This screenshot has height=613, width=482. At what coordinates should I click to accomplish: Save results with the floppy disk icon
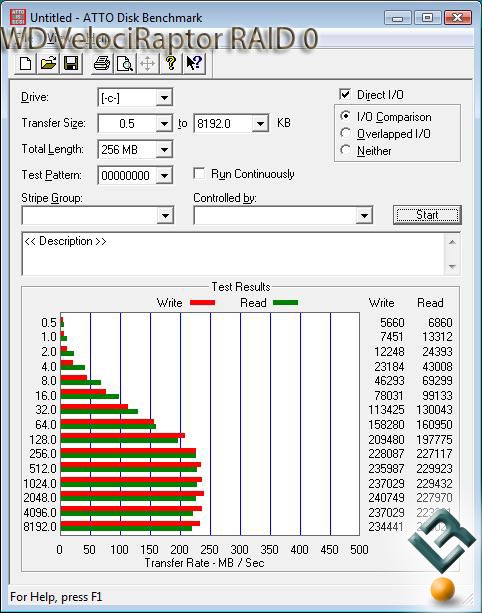click(71, 63)
